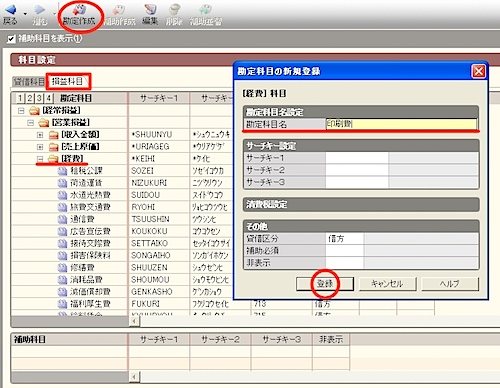Click the 消耗品費 account icon
Viewport: 500px width, 388px height.
[62, 280]
